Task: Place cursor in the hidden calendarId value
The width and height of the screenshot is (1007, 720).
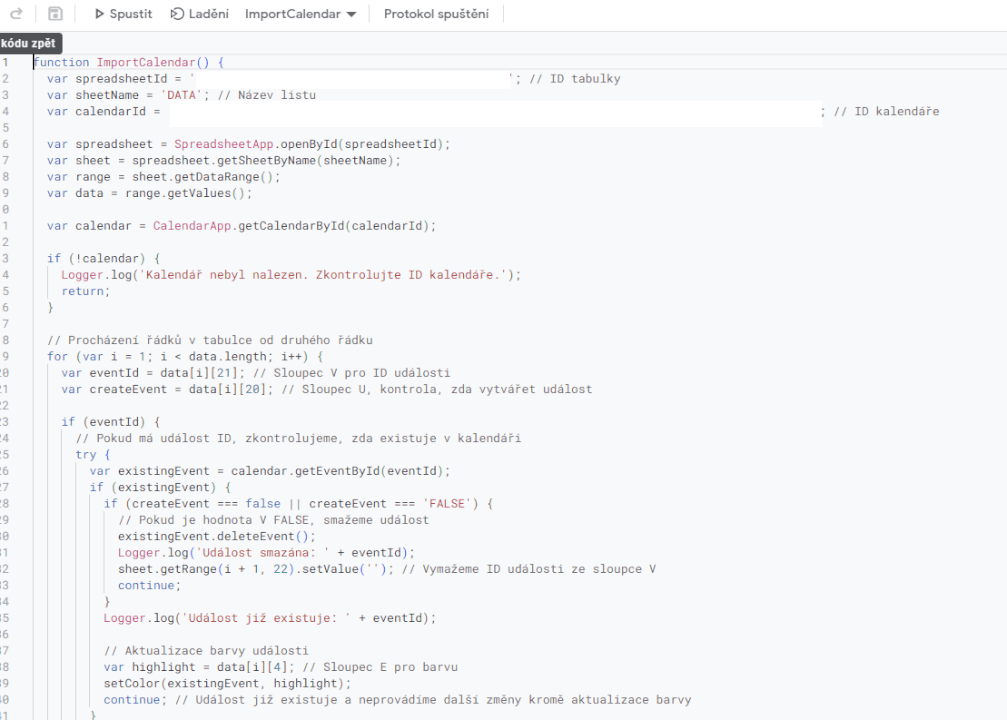Action: tap(490, 111)
